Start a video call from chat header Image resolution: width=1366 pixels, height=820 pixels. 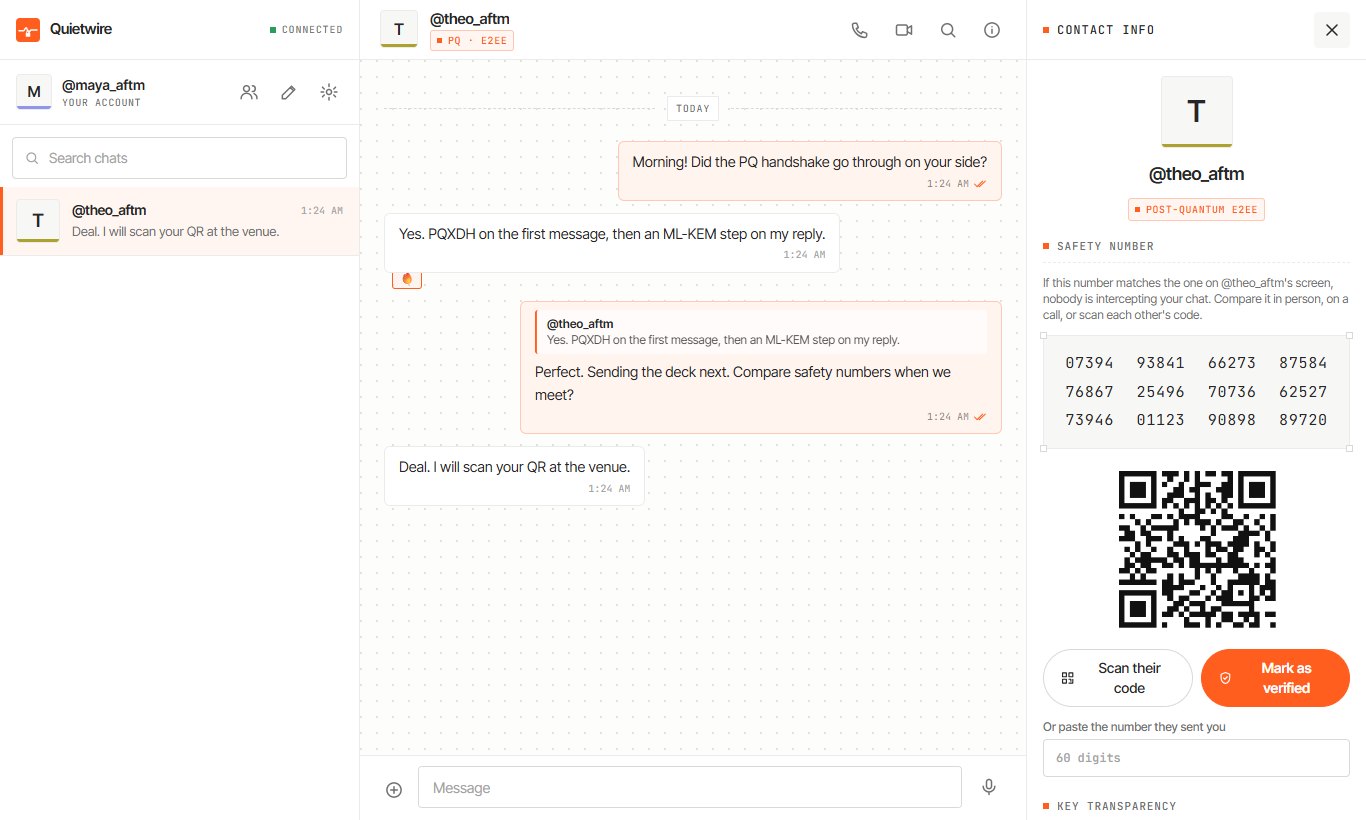[x=904, y=30]
